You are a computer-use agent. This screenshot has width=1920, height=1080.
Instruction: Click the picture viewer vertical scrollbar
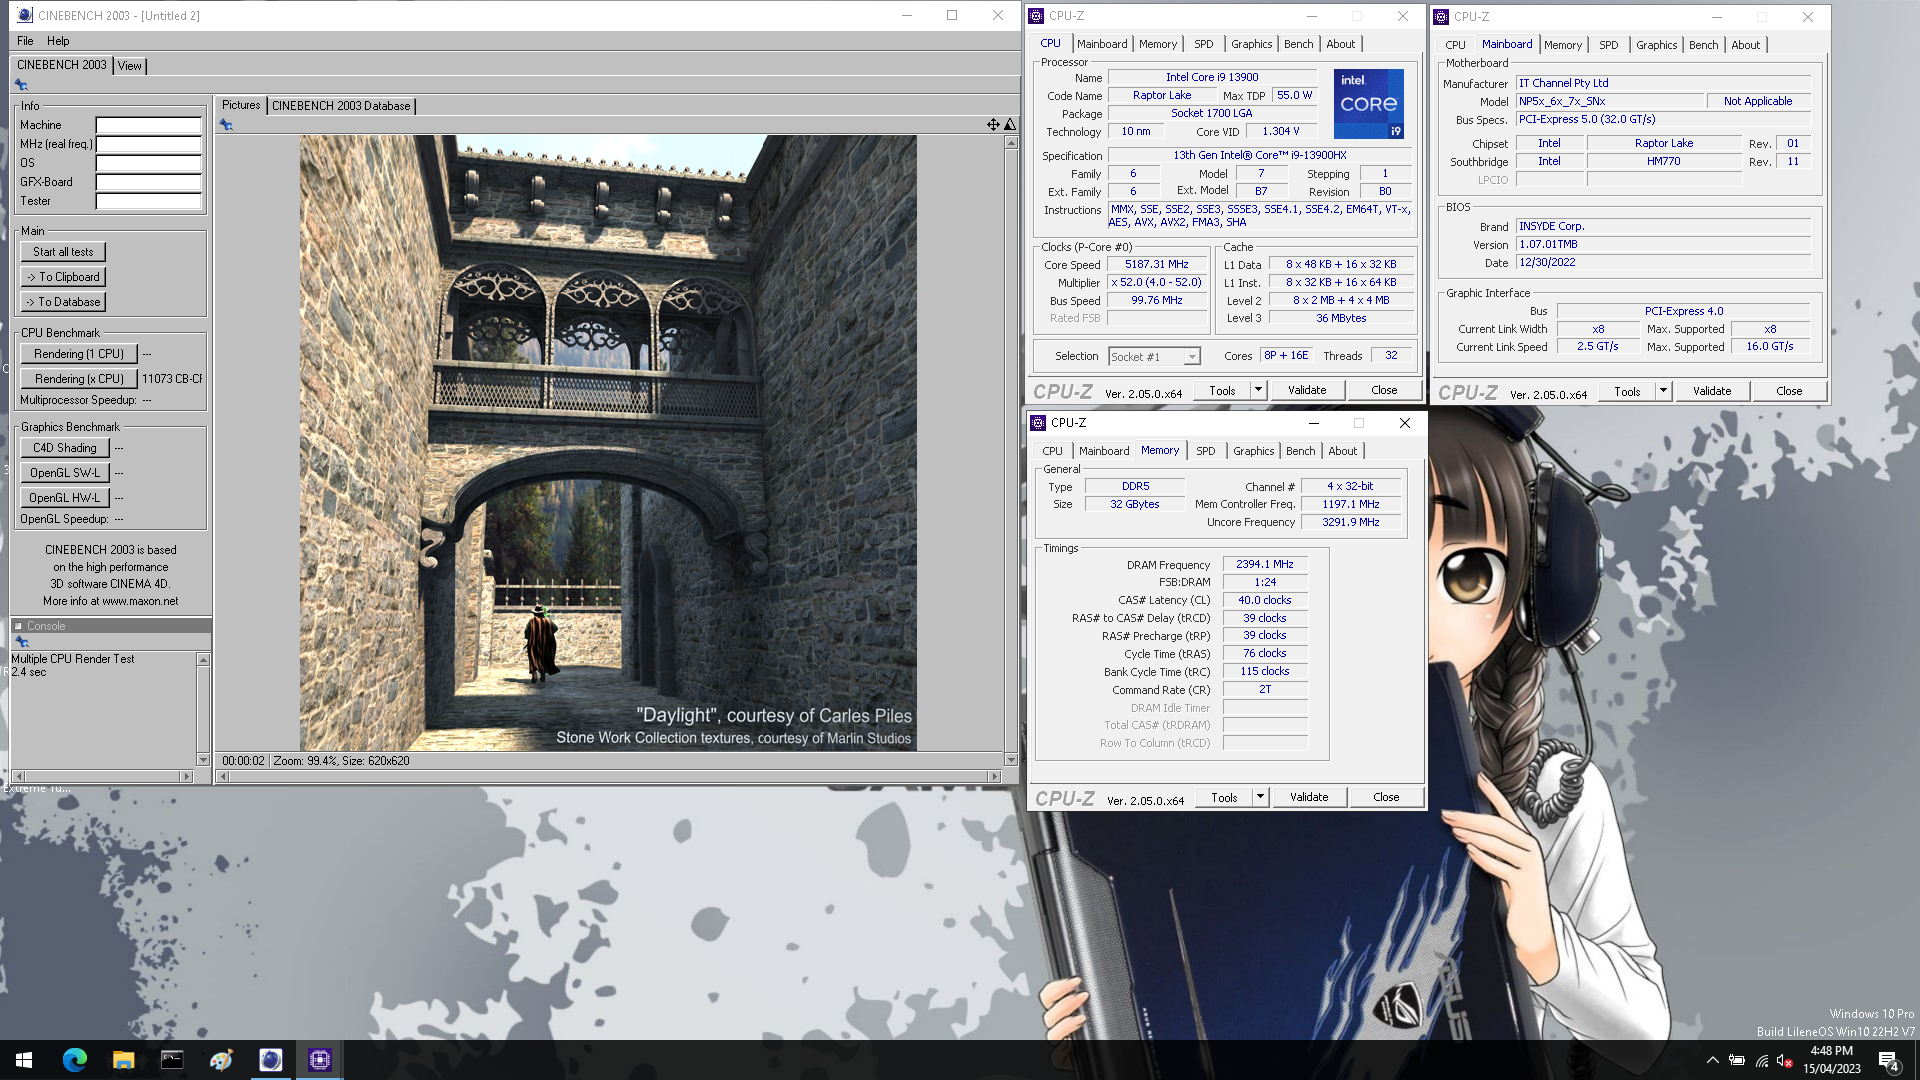point(1010,451)
